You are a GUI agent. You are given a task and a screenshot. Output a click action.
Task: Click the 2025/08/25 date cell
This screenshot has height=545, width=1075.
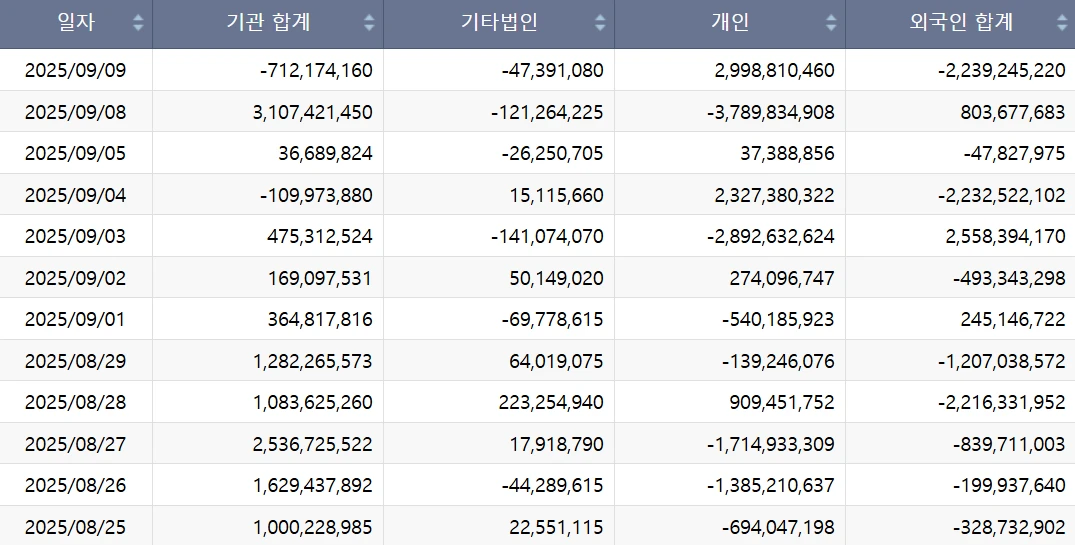tap(76, 527)
